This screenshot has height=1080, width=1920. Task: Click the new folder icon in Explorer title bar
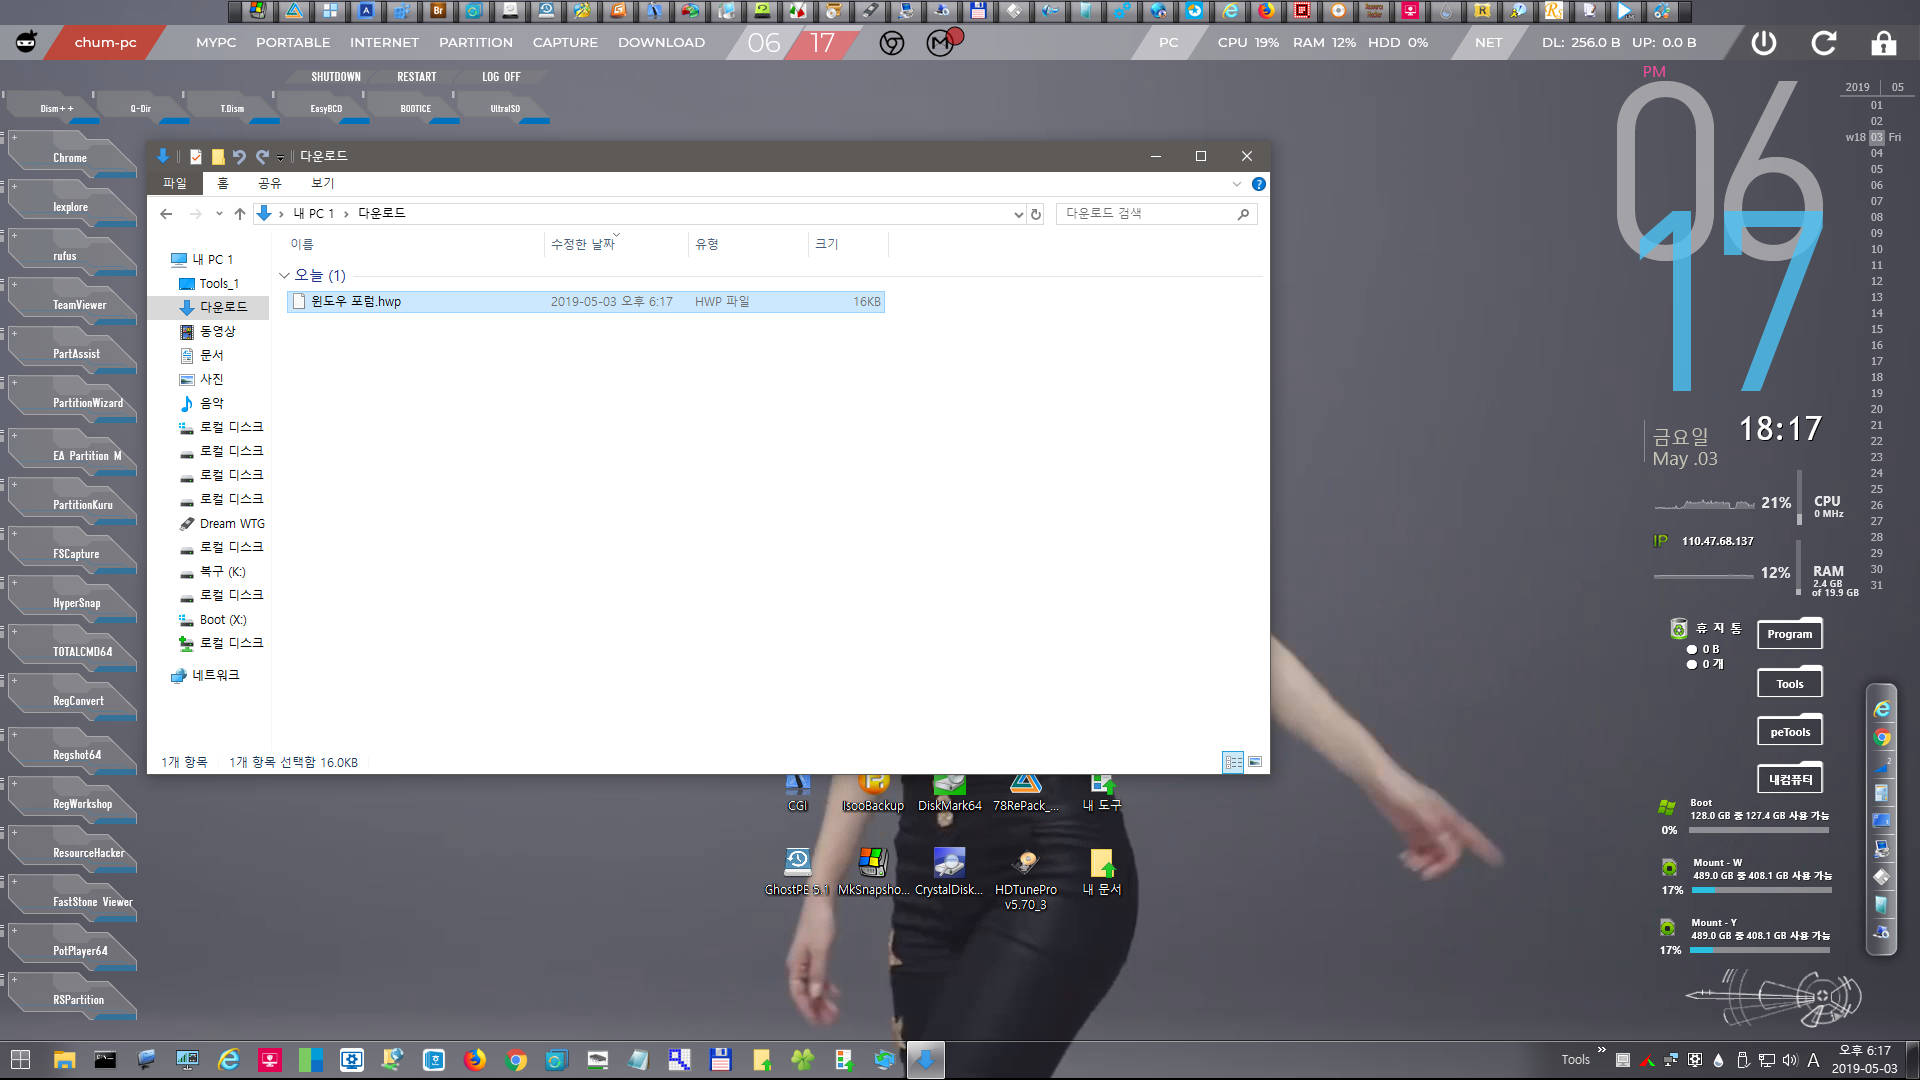coord(218,156)
